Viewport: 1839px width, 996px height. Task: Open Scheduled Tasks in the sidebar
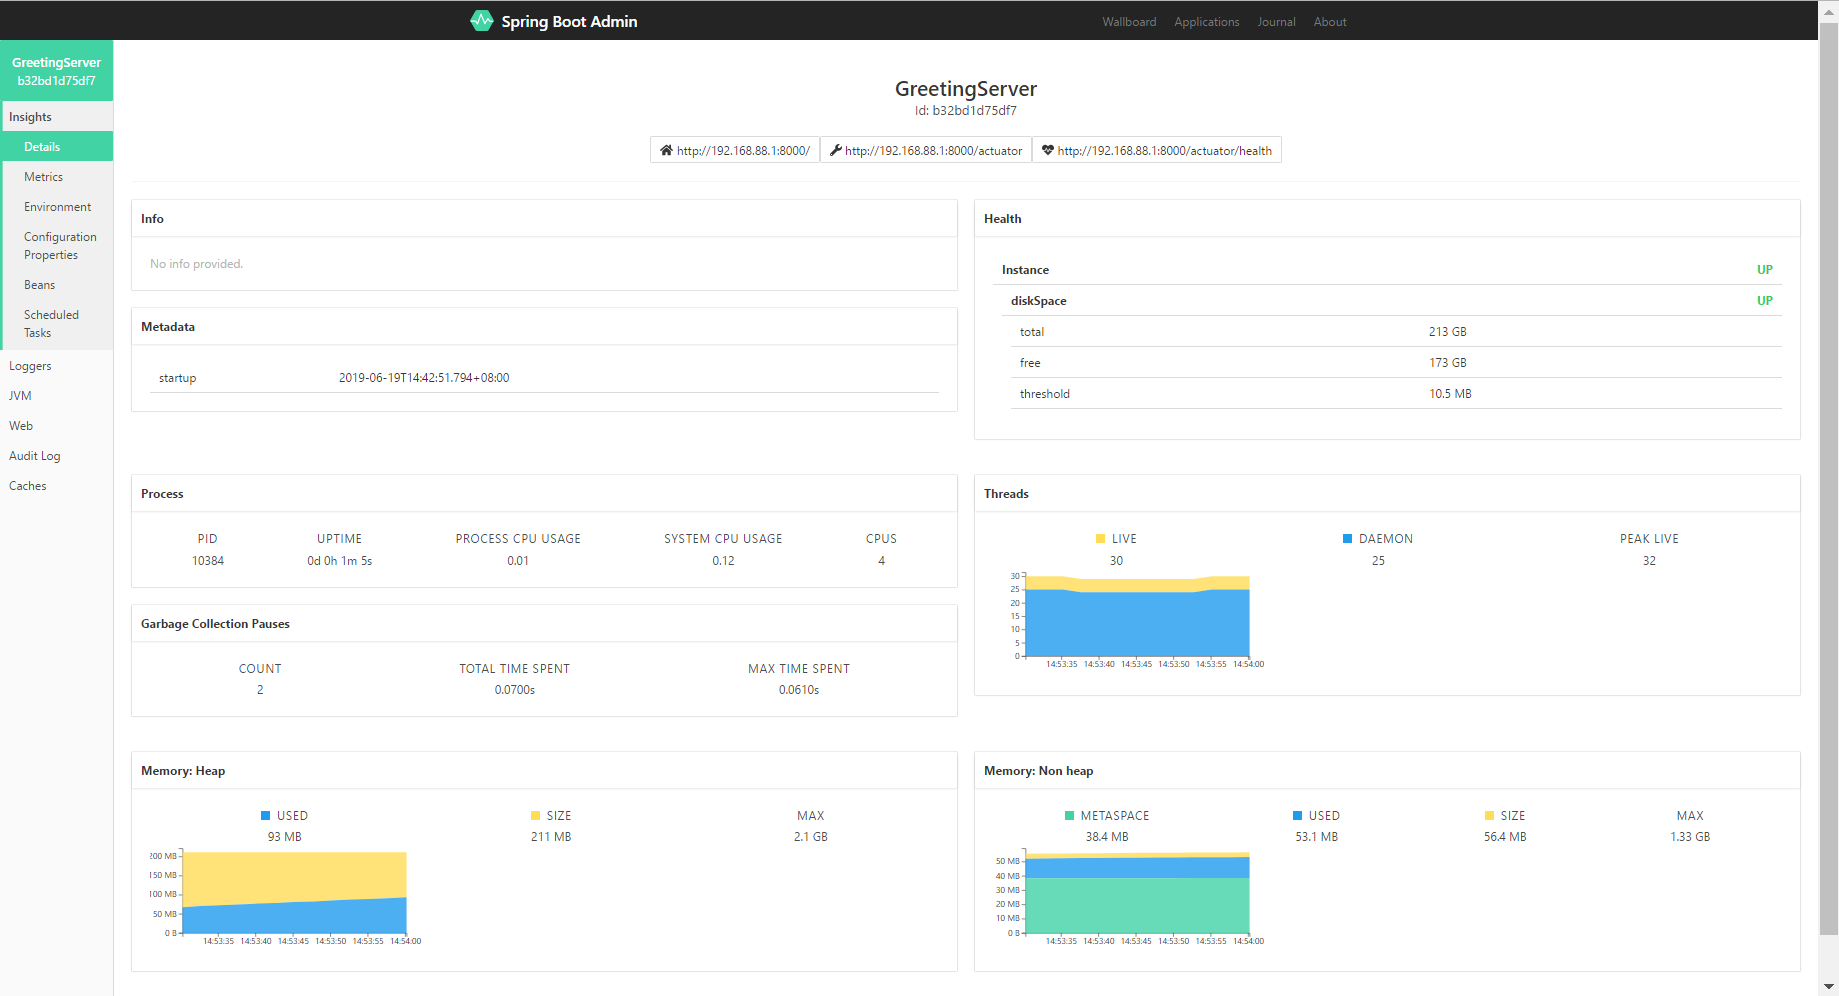coord(56,324)
